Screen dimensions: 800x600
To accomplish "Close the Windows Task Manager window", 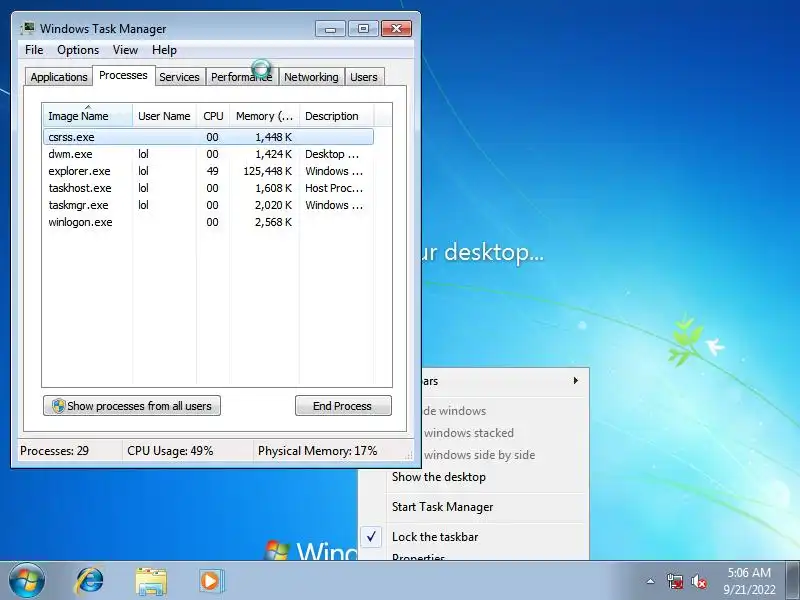I will [396, 29].
